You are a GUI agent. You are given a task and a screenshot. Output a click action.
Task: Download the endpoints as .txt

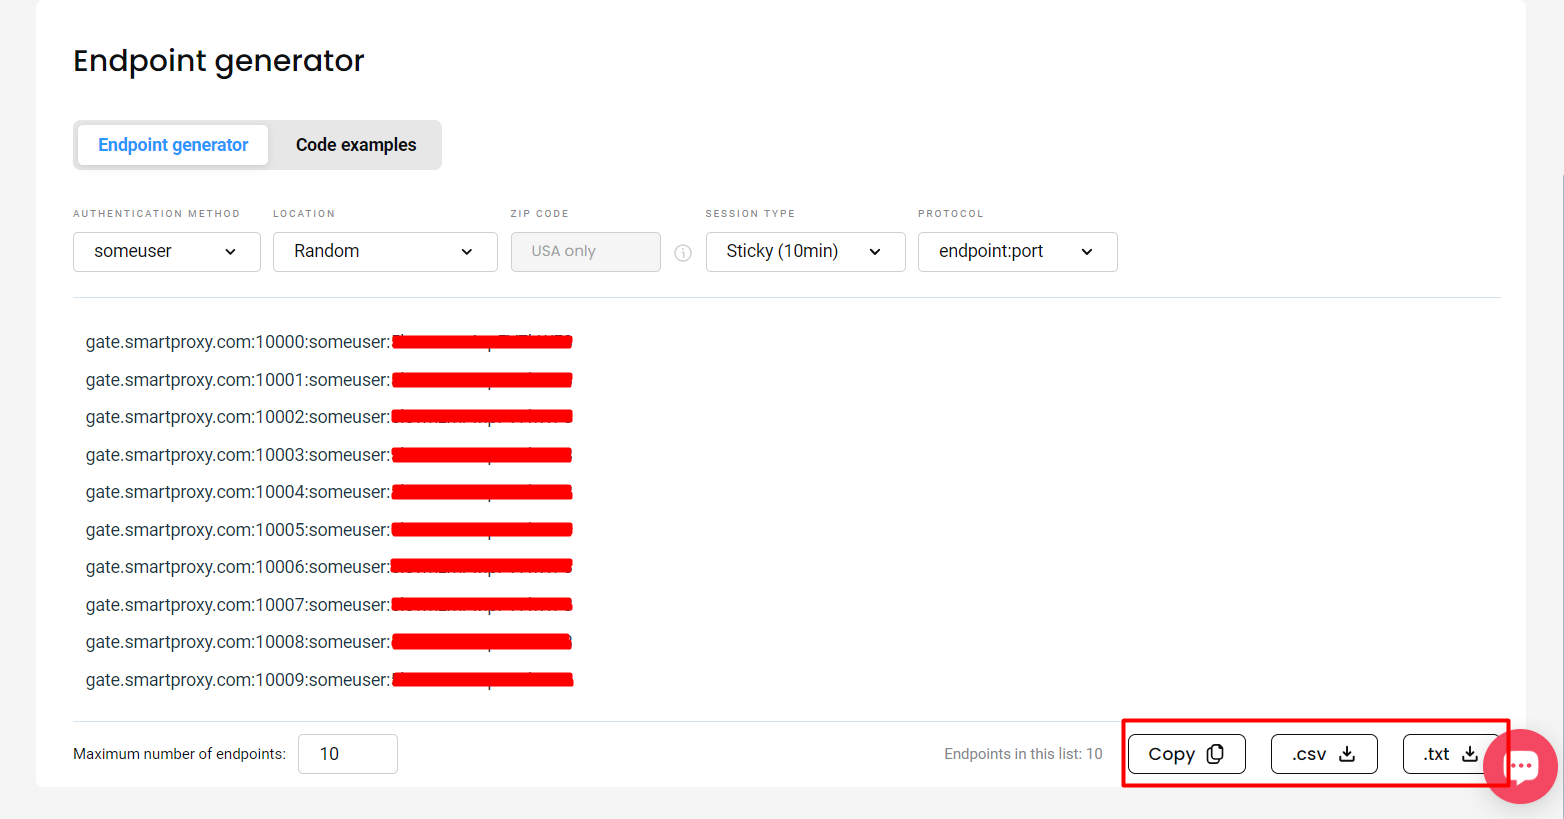1450,754
